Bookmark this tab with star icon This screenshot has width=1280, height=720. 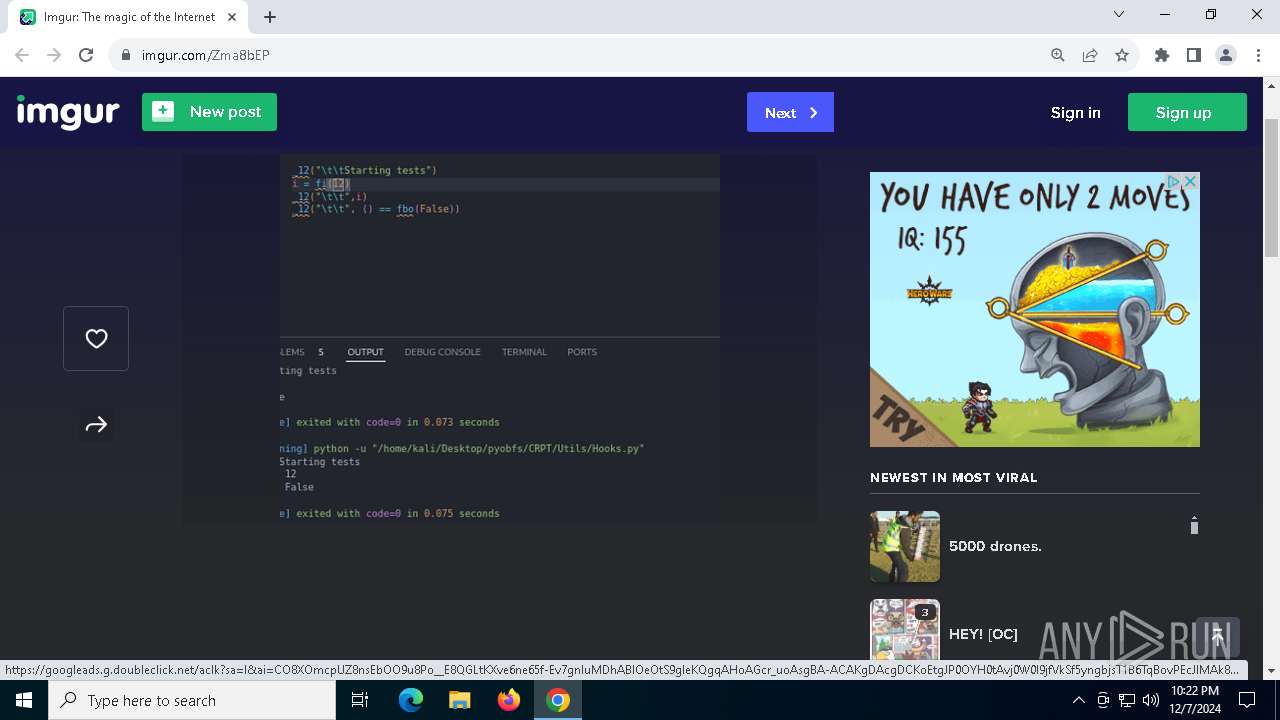click(1122, 55)
